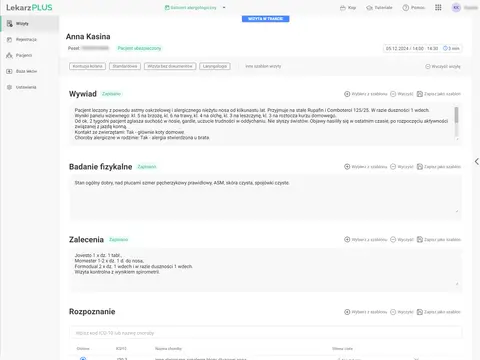Open the Wizyty section in sidebar
This screenshot has height=360, width=480.
tap(29, 24)
